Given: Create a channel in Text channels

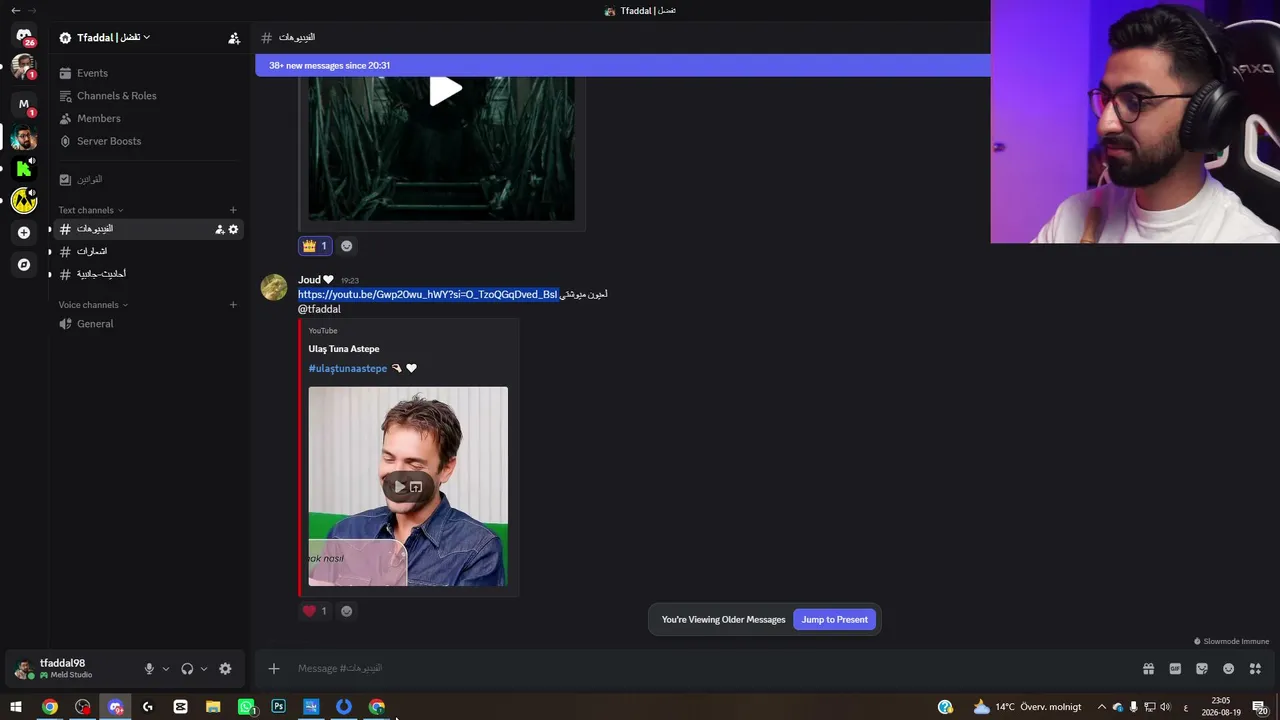Looking at the screenshot, I should [233, 210].
